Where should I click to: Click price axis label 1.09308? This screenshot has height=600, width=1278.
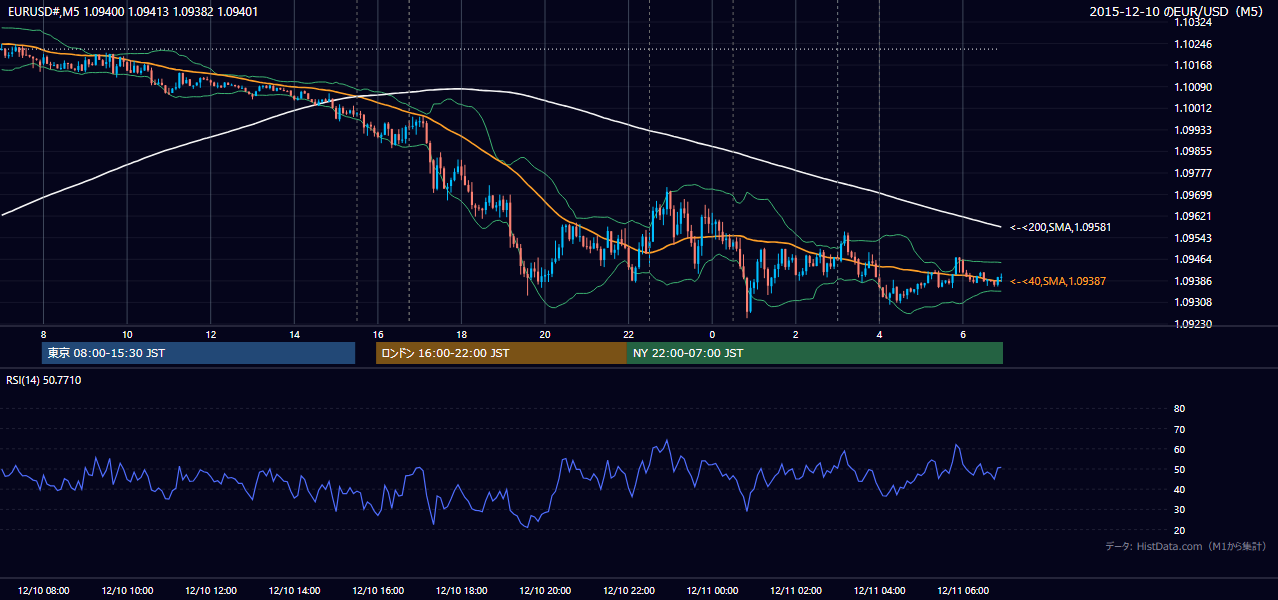tap(1191, 302)
